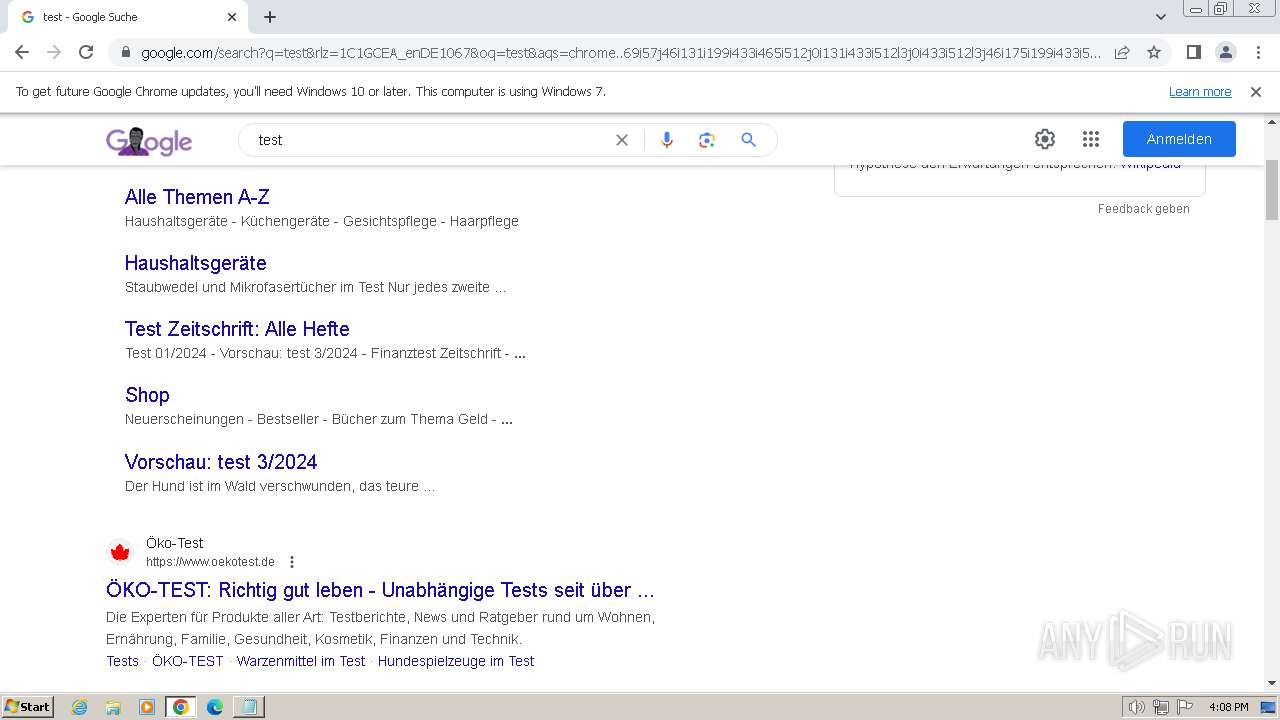Open the 'Tests' sublink
Screen dimensions: 1280x720
pyautogui.click(x=122, y=661)
